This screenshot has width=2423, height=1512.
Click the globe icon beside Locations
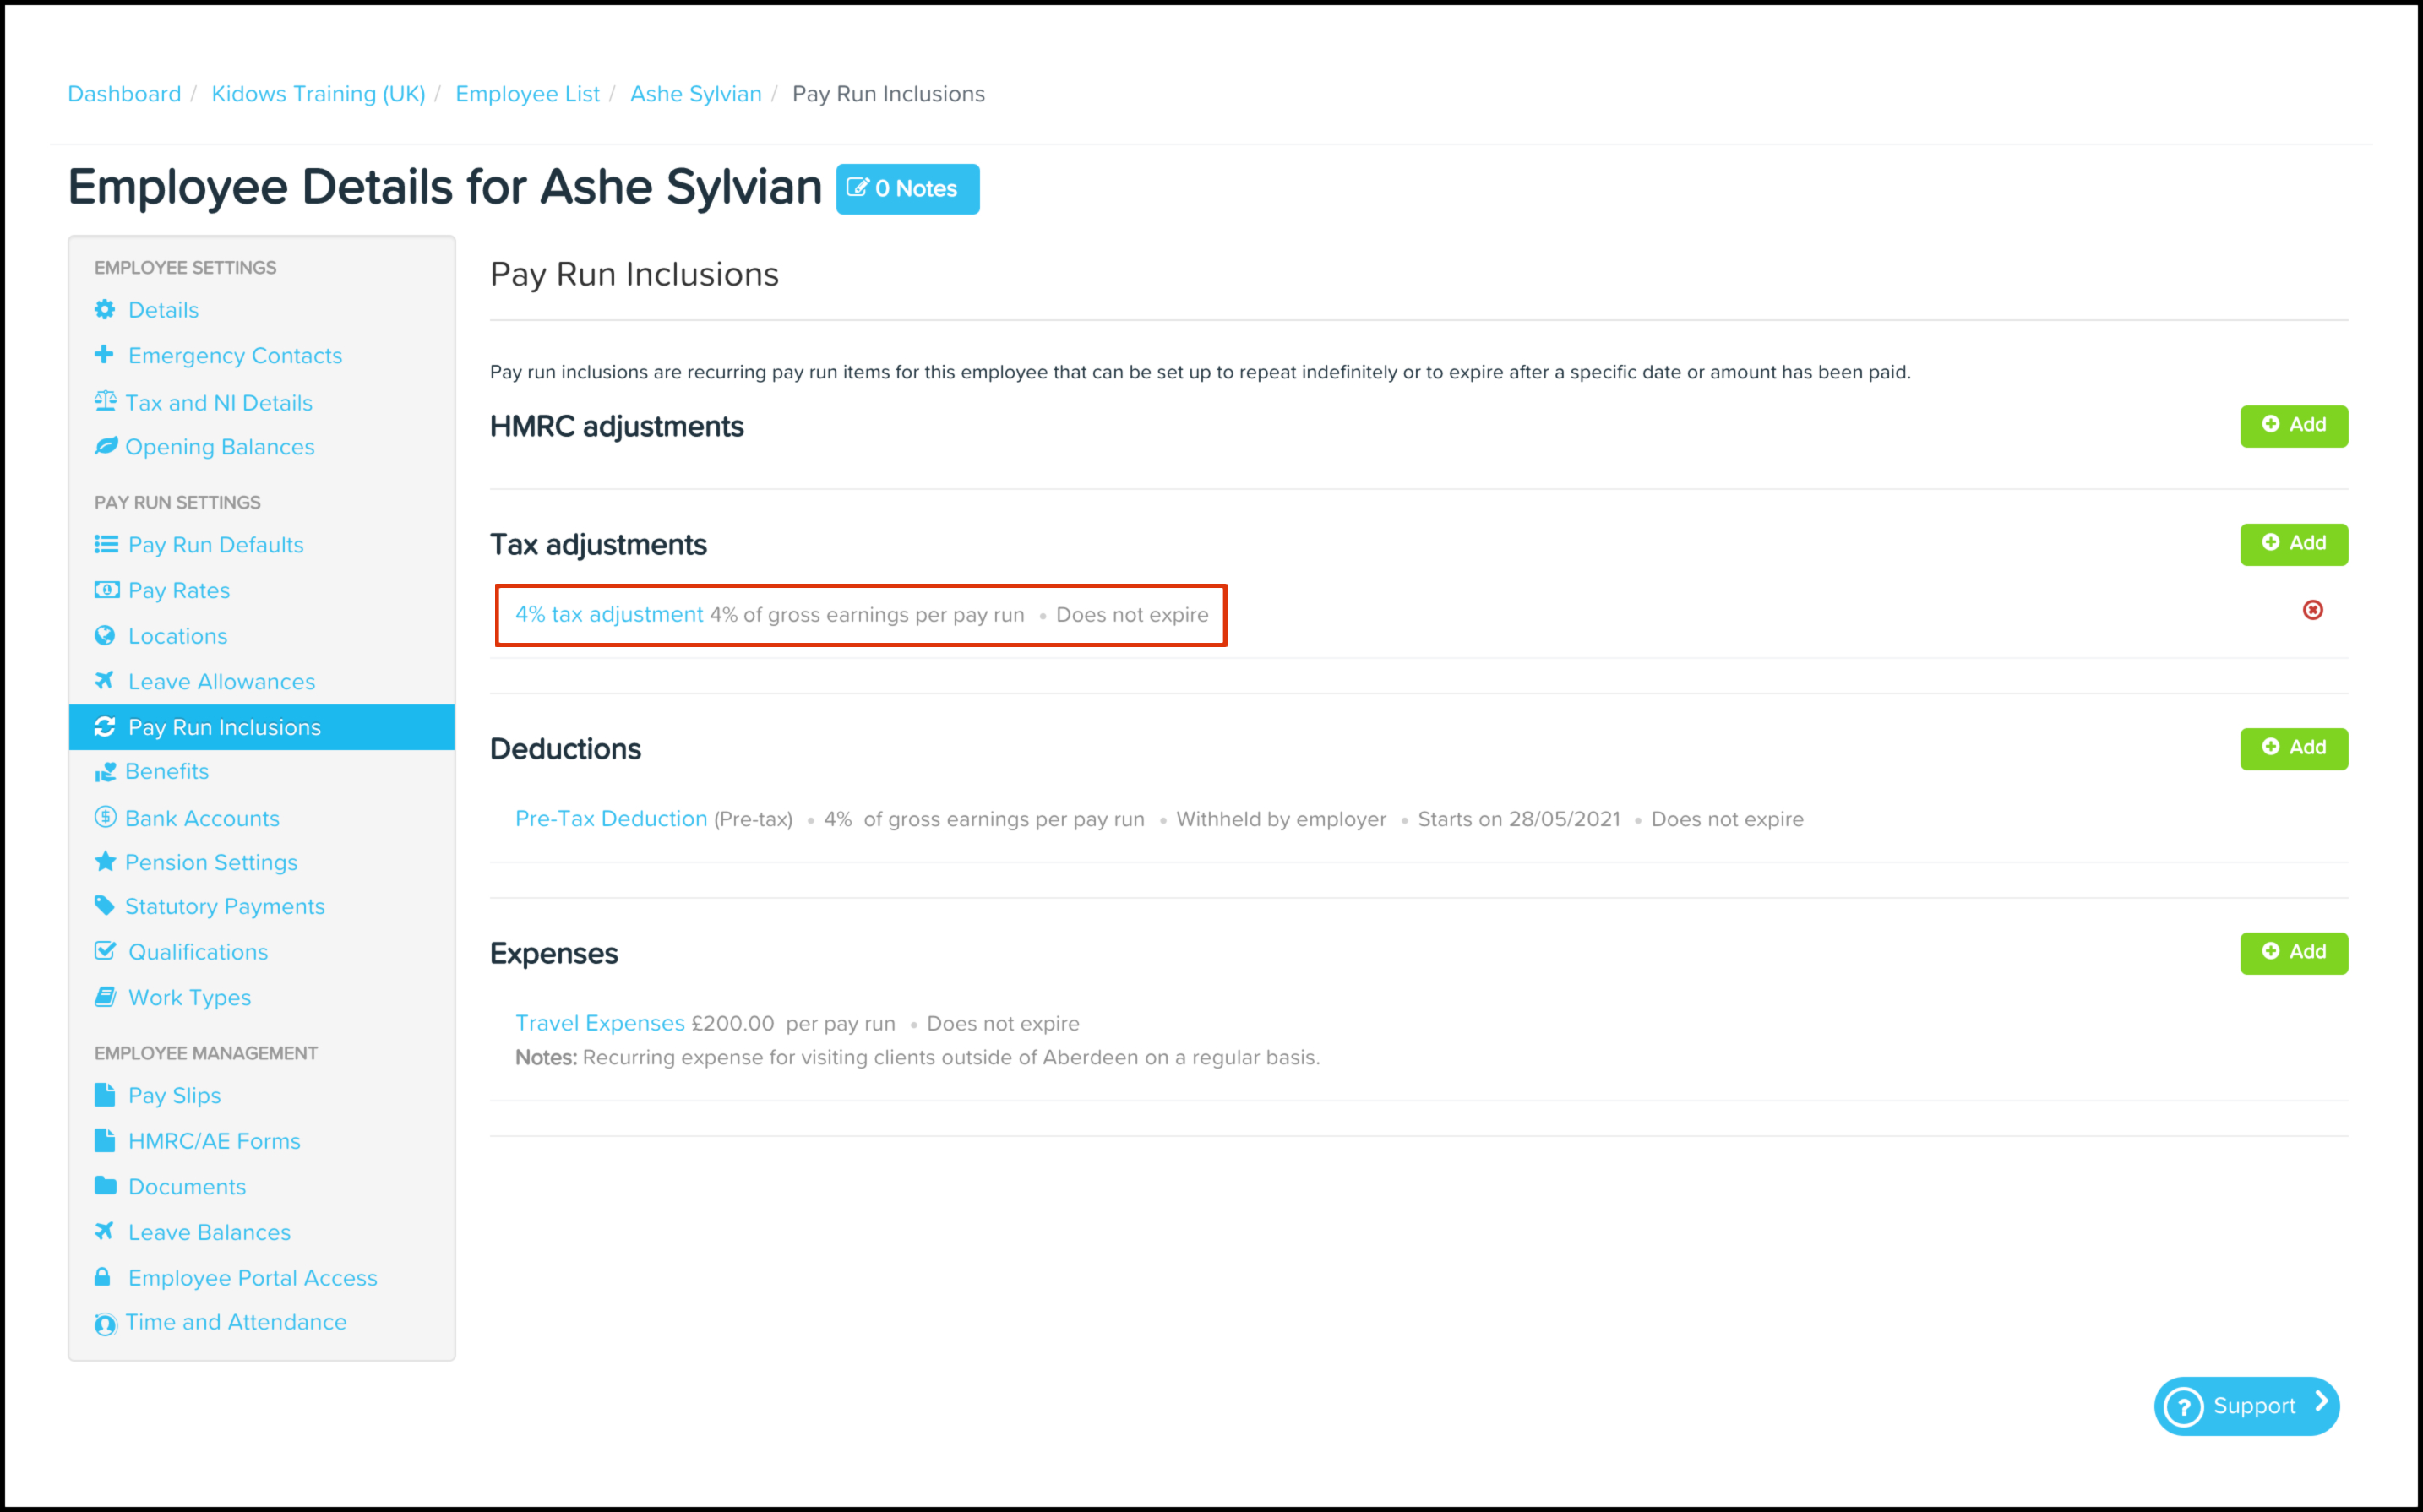click(x=105, y=635)
